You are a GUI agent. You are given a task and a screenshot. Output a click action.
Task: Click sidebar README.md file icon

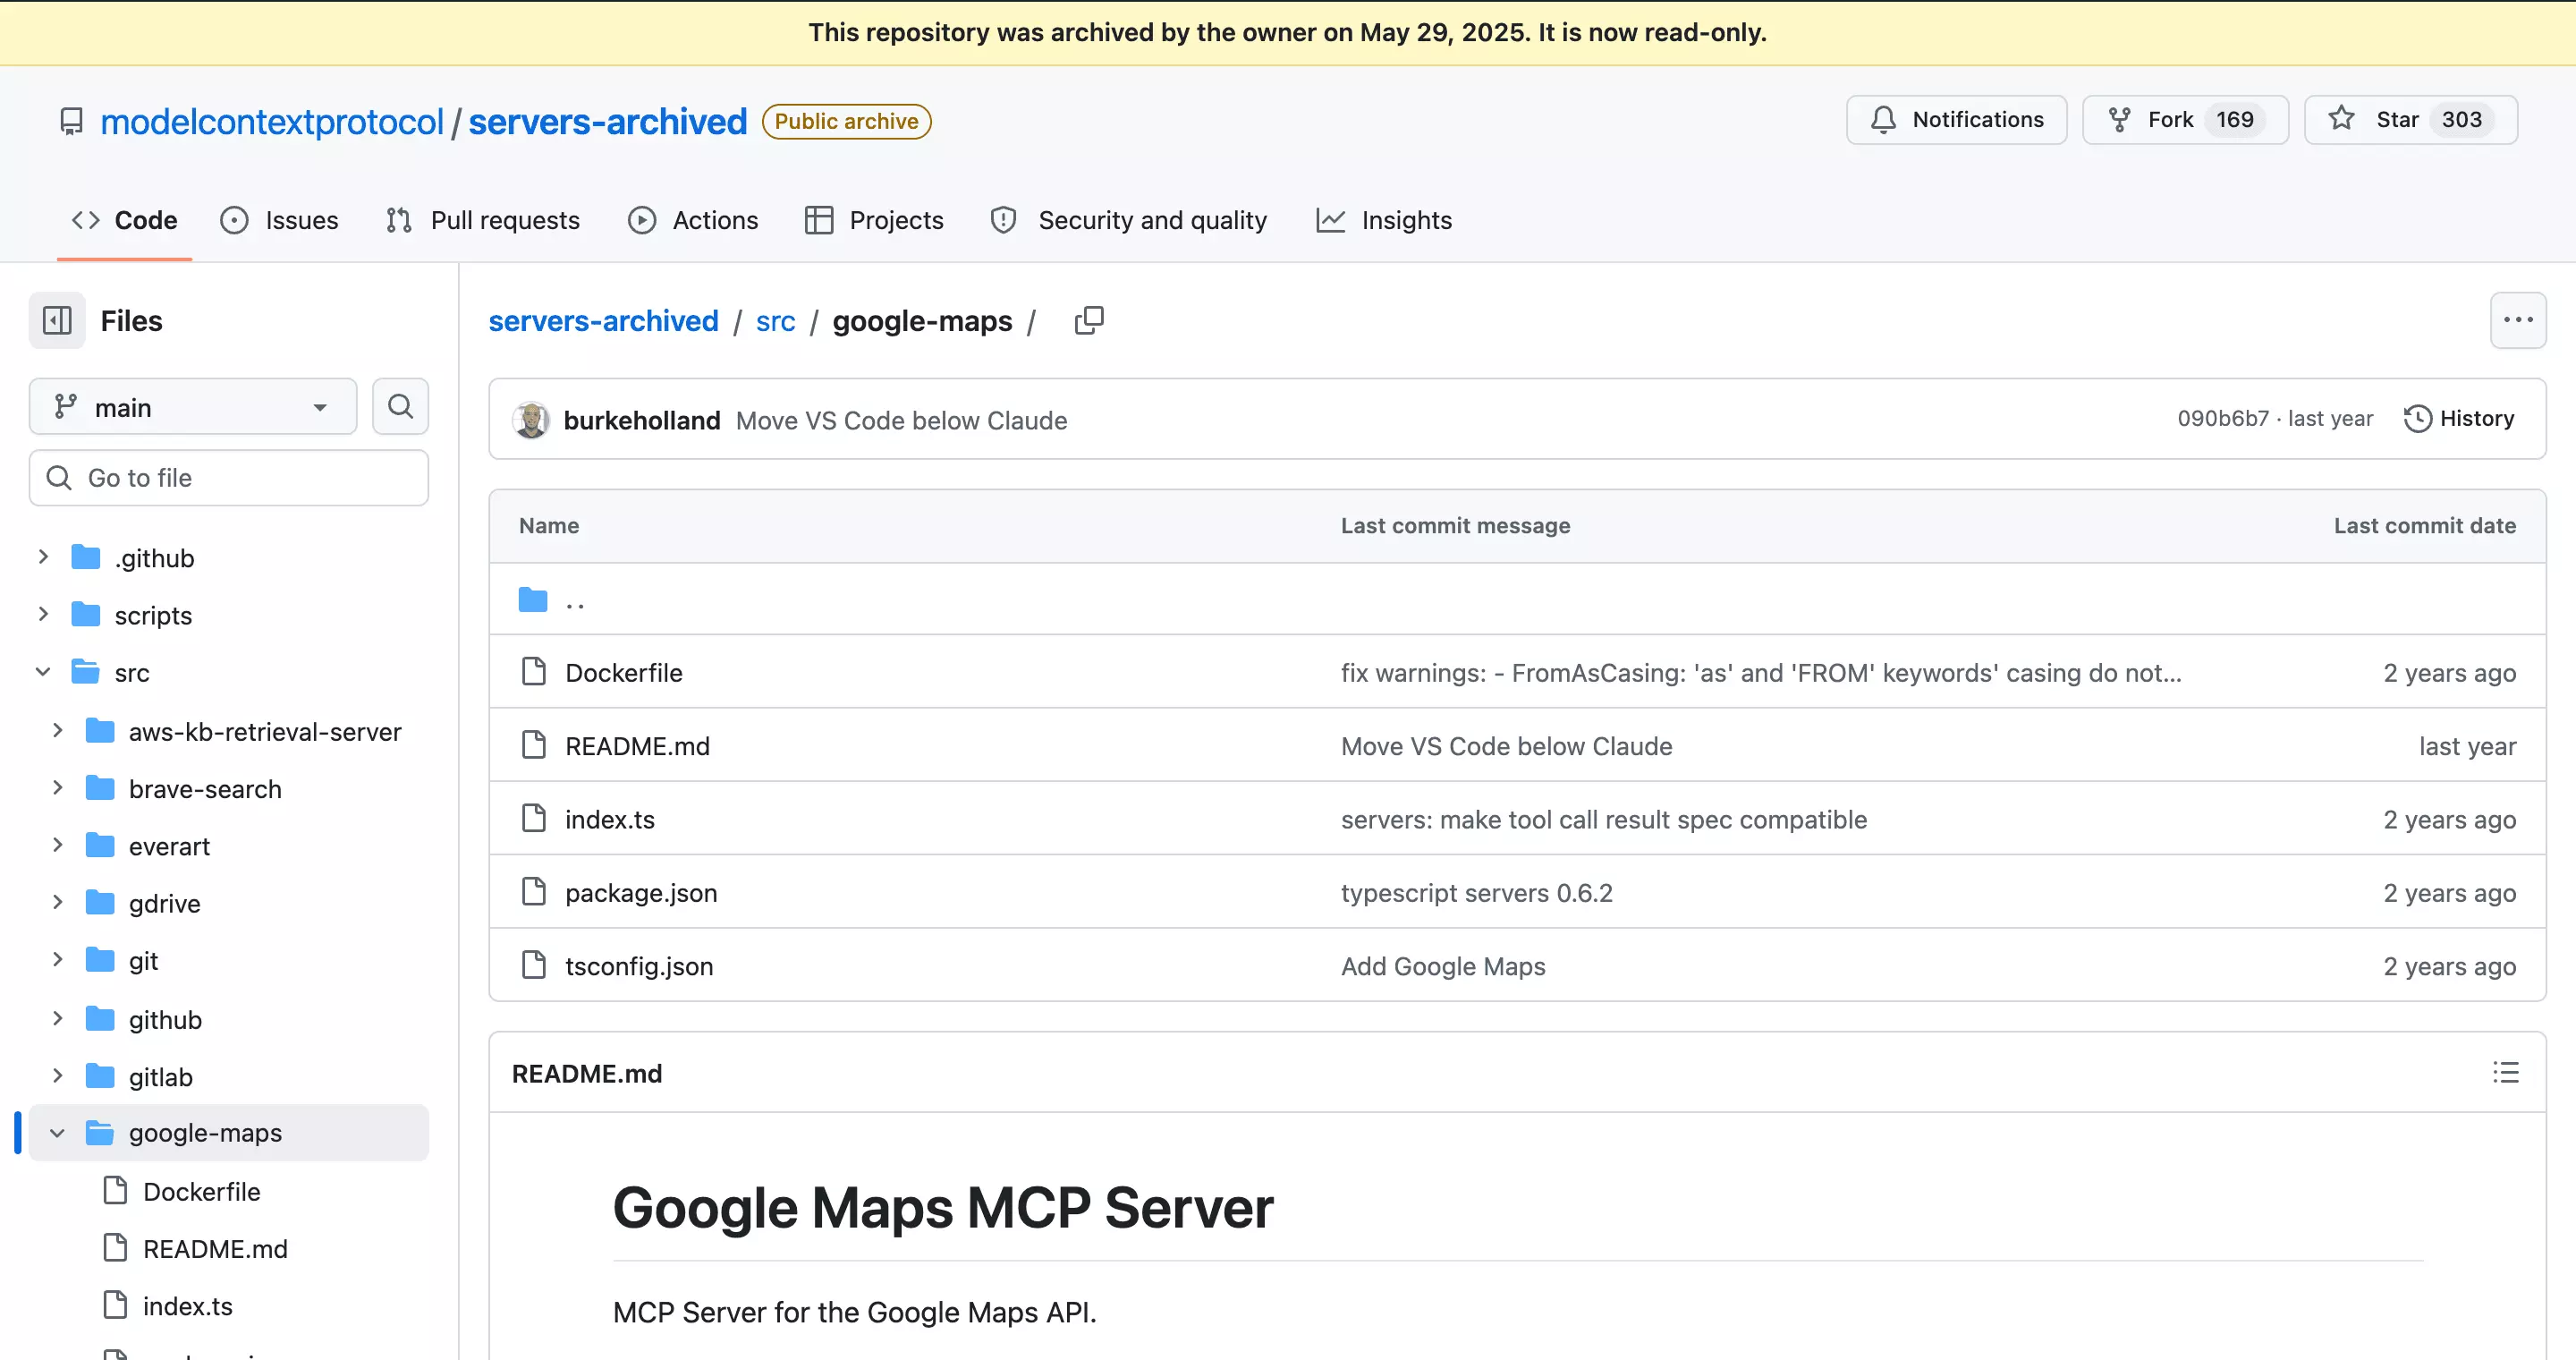tap(116, 1248)
